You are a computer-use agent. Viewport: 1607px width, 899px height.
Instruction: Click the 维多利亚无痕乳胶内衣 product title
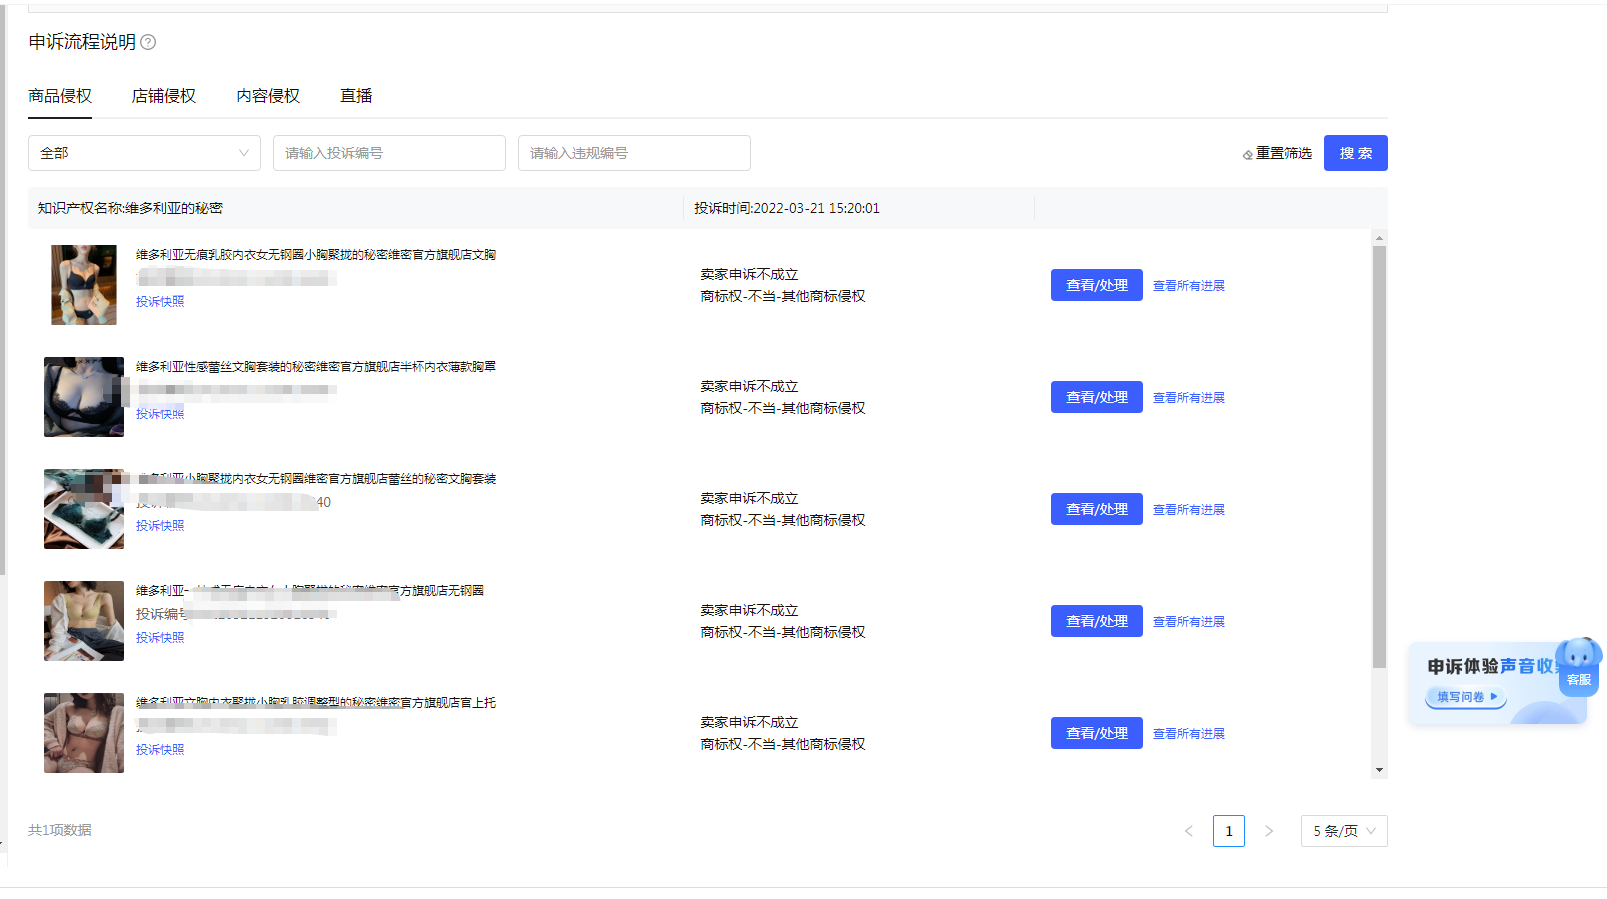[316, 255]
